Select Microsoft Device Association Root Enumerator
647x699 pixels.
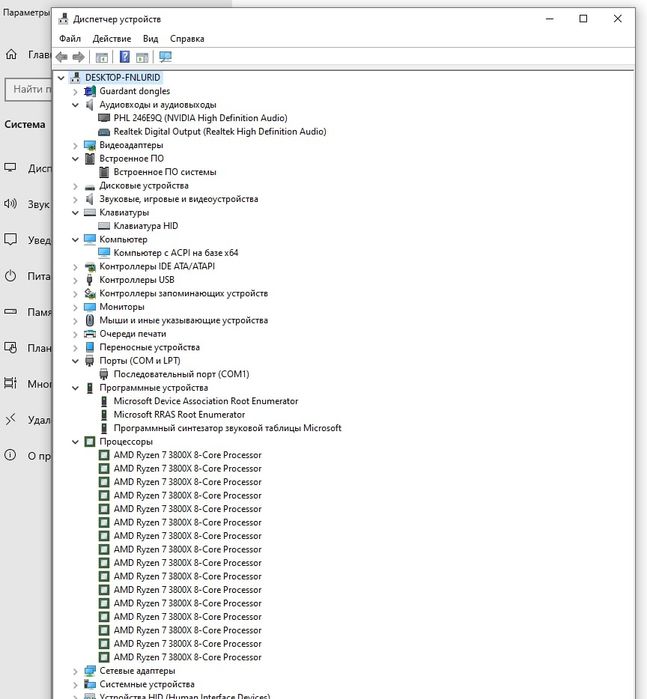coord(206,401)
